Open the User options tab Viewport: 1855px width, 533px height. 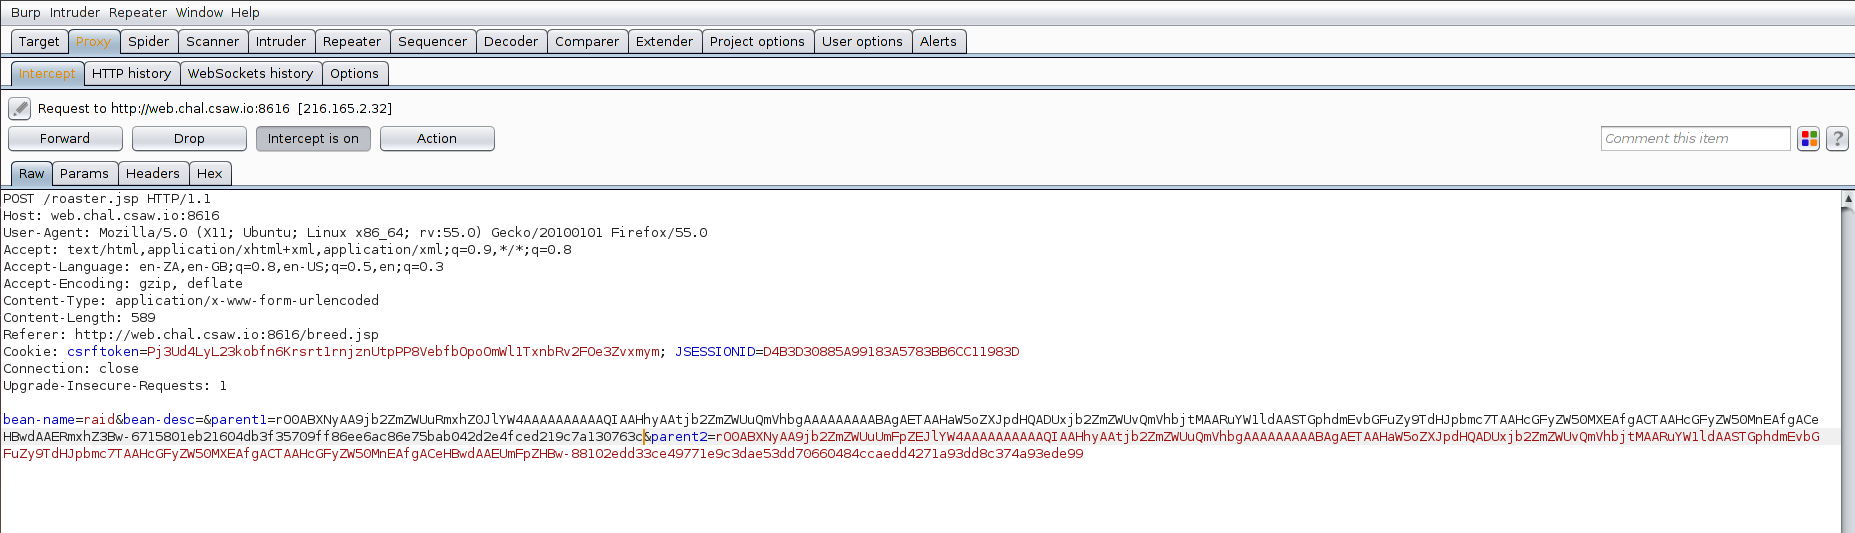click(862, 41)
